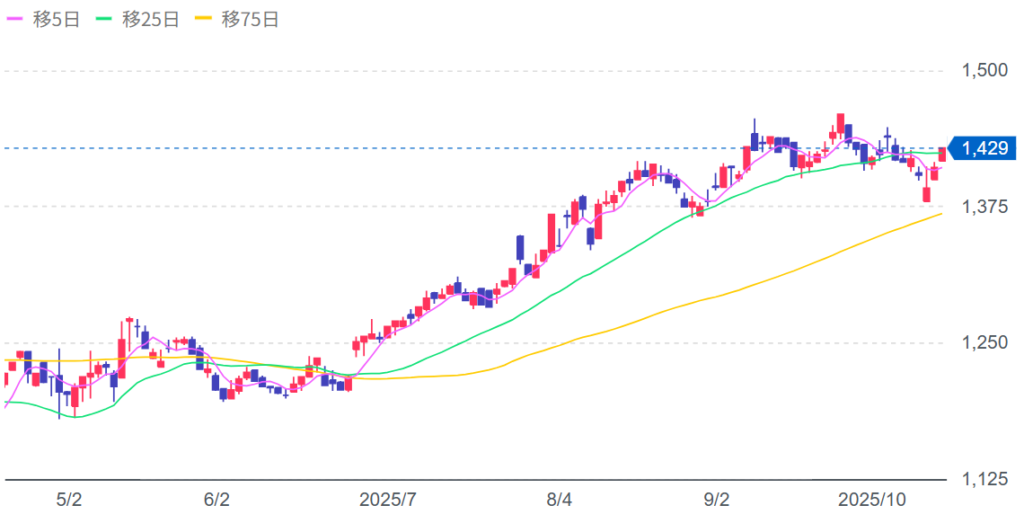The height and width of the screenshot is (532, 1024).
Task: Click the yellow line marker beside 移75日
Action: (208, 19)
